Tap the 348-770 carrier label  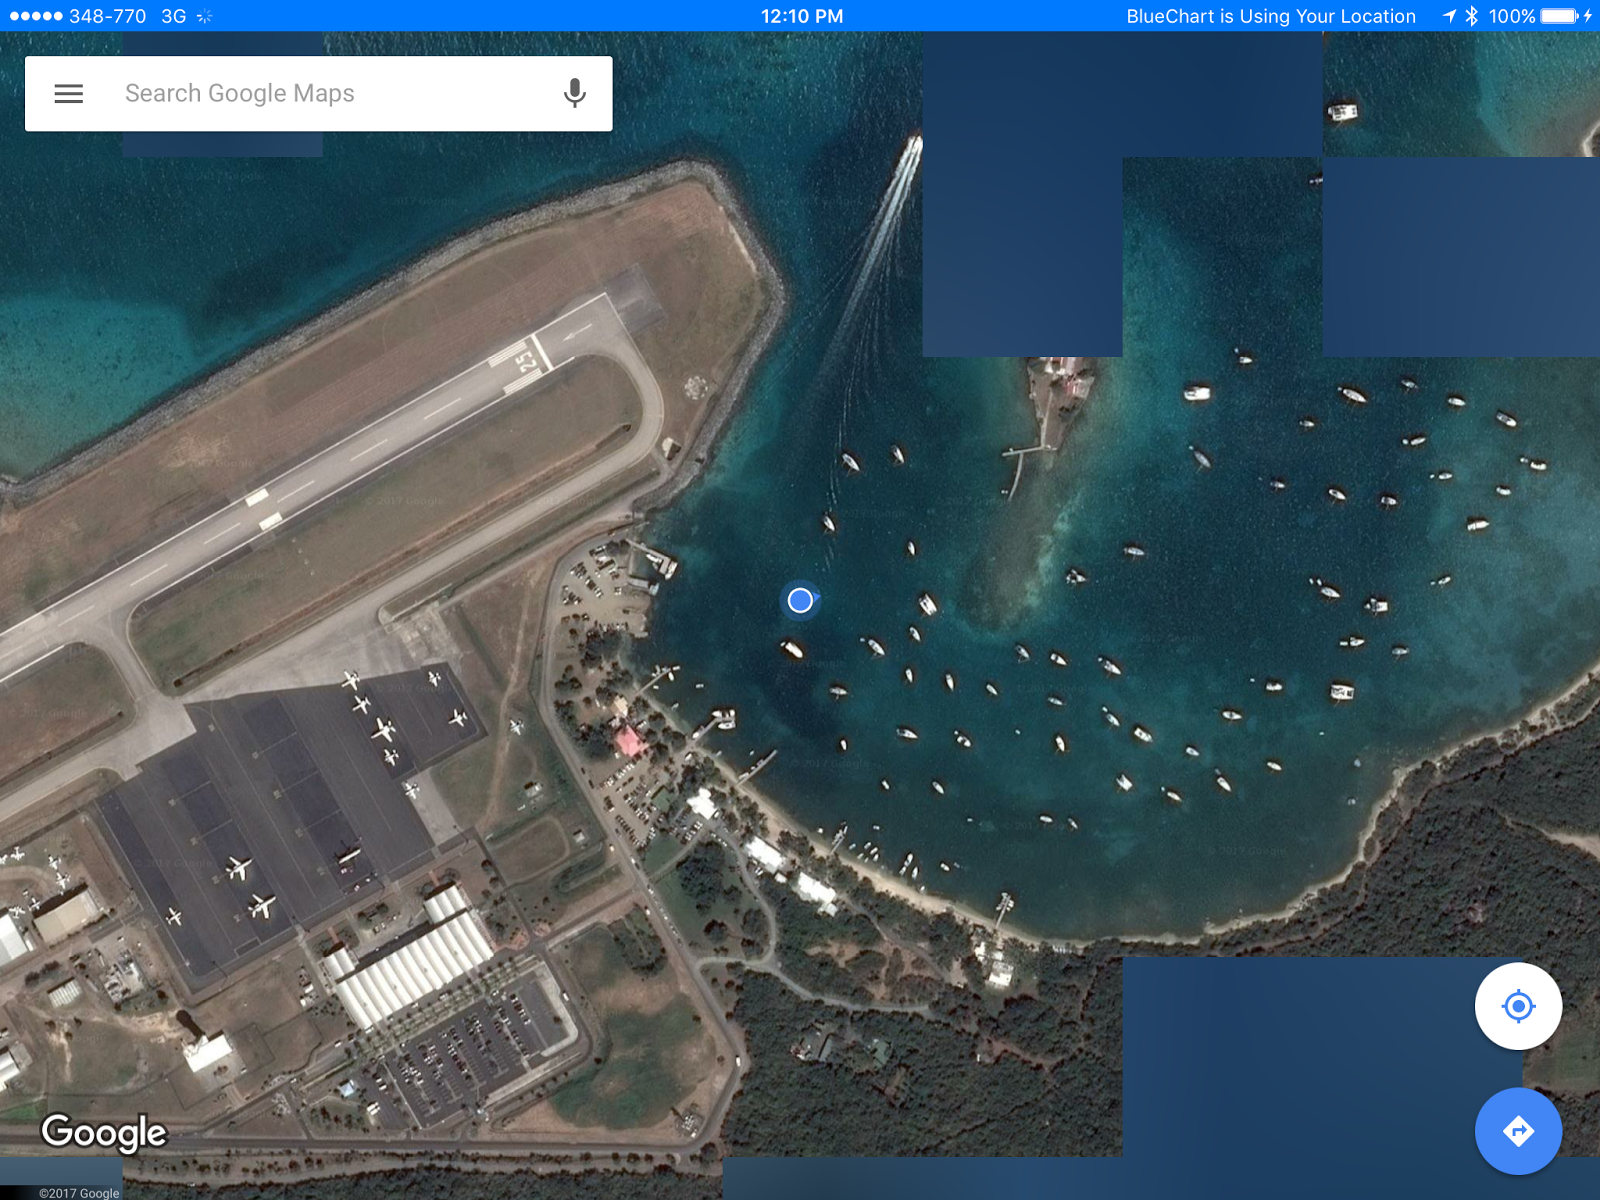click(x=108, y=16)
